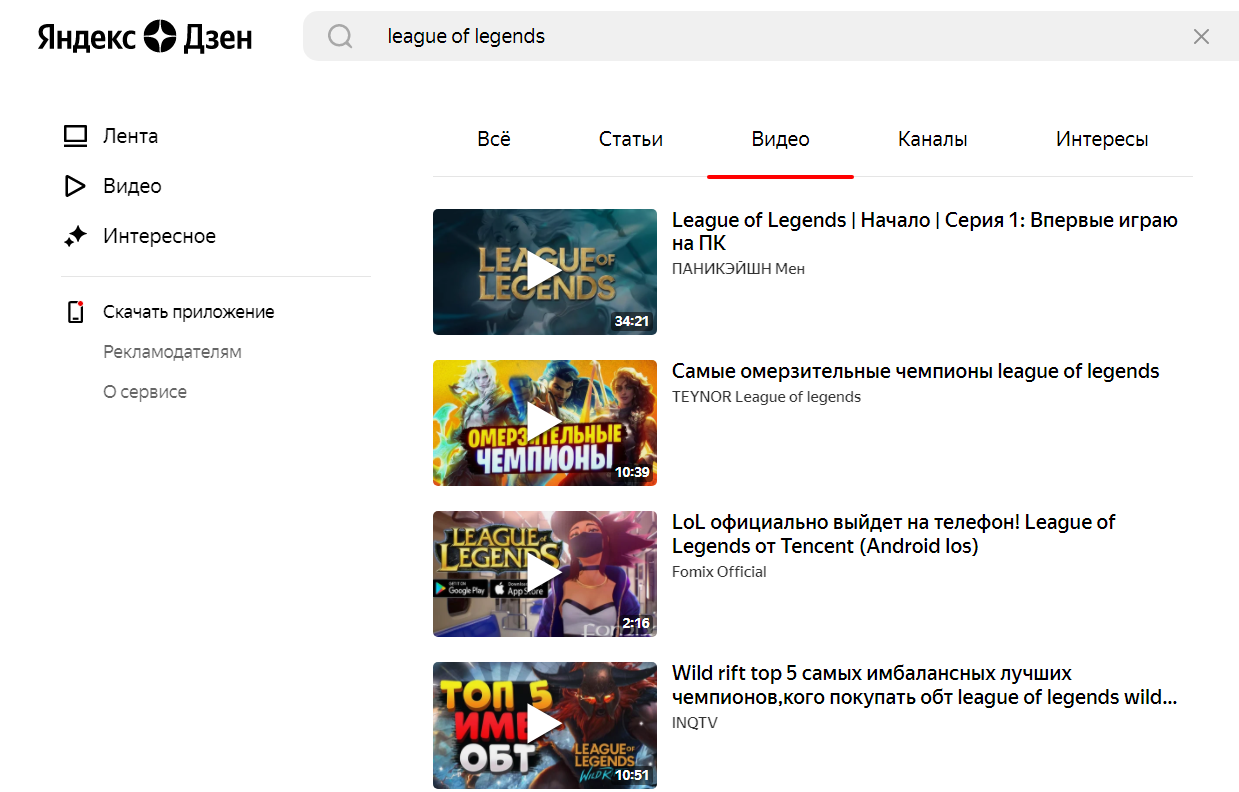Click inside the league of legends search field

tap(760, 37)
